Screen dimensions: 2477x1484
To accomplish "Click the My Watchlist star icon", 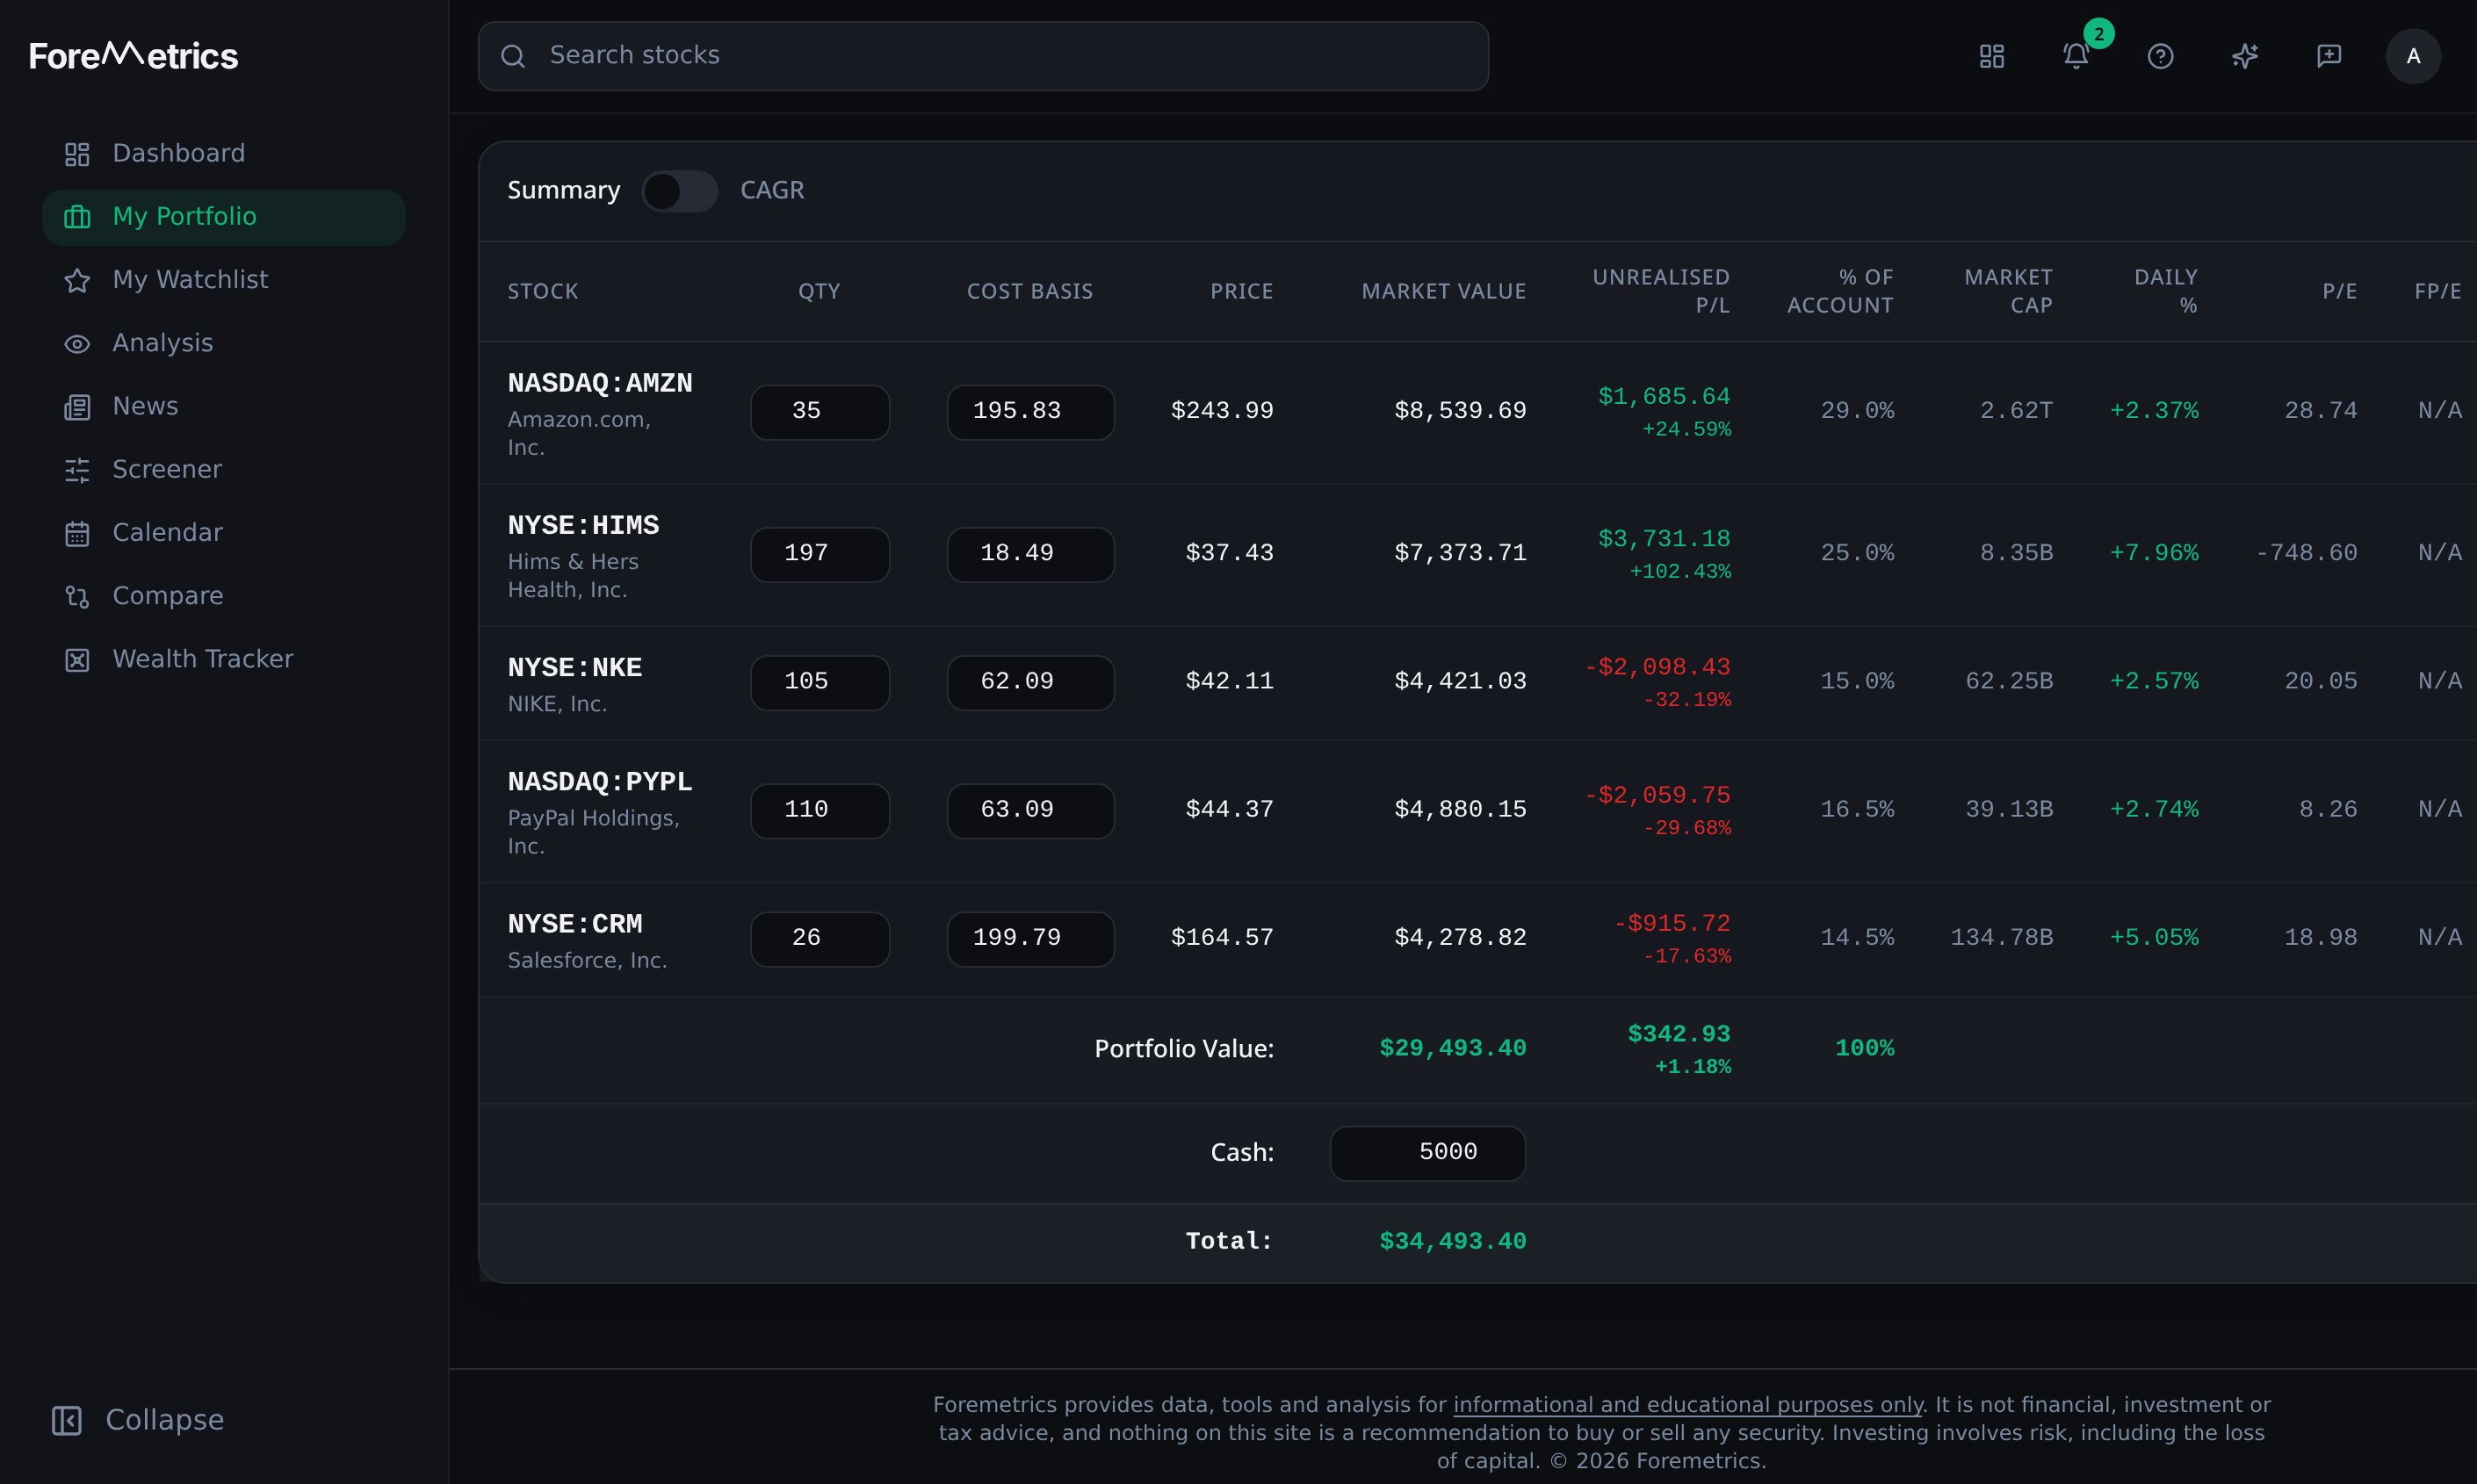I will click(x=77, y=280).
